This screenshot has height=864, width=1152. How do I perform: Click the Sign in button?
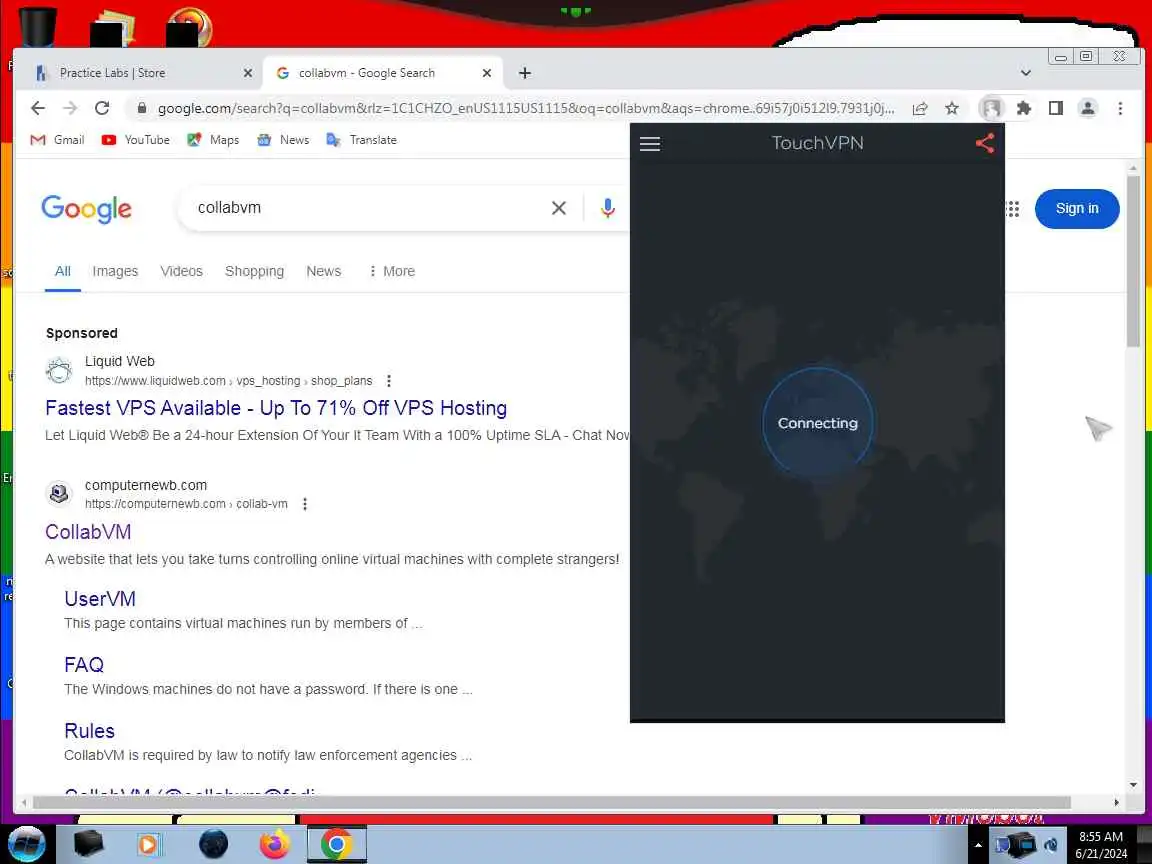tap(1077, 209)
